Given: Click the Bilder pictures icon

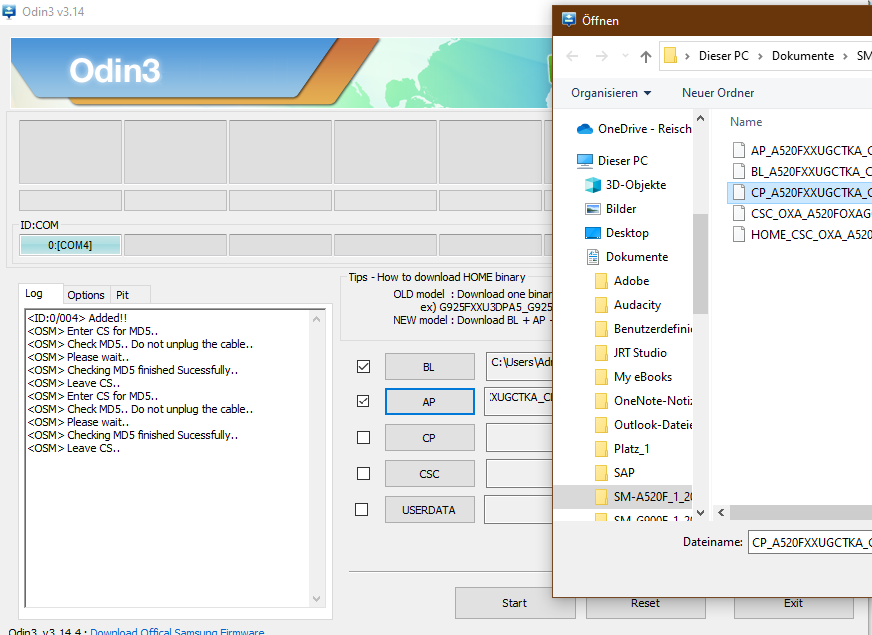Looking at the screenshot, I should (593, 209).
